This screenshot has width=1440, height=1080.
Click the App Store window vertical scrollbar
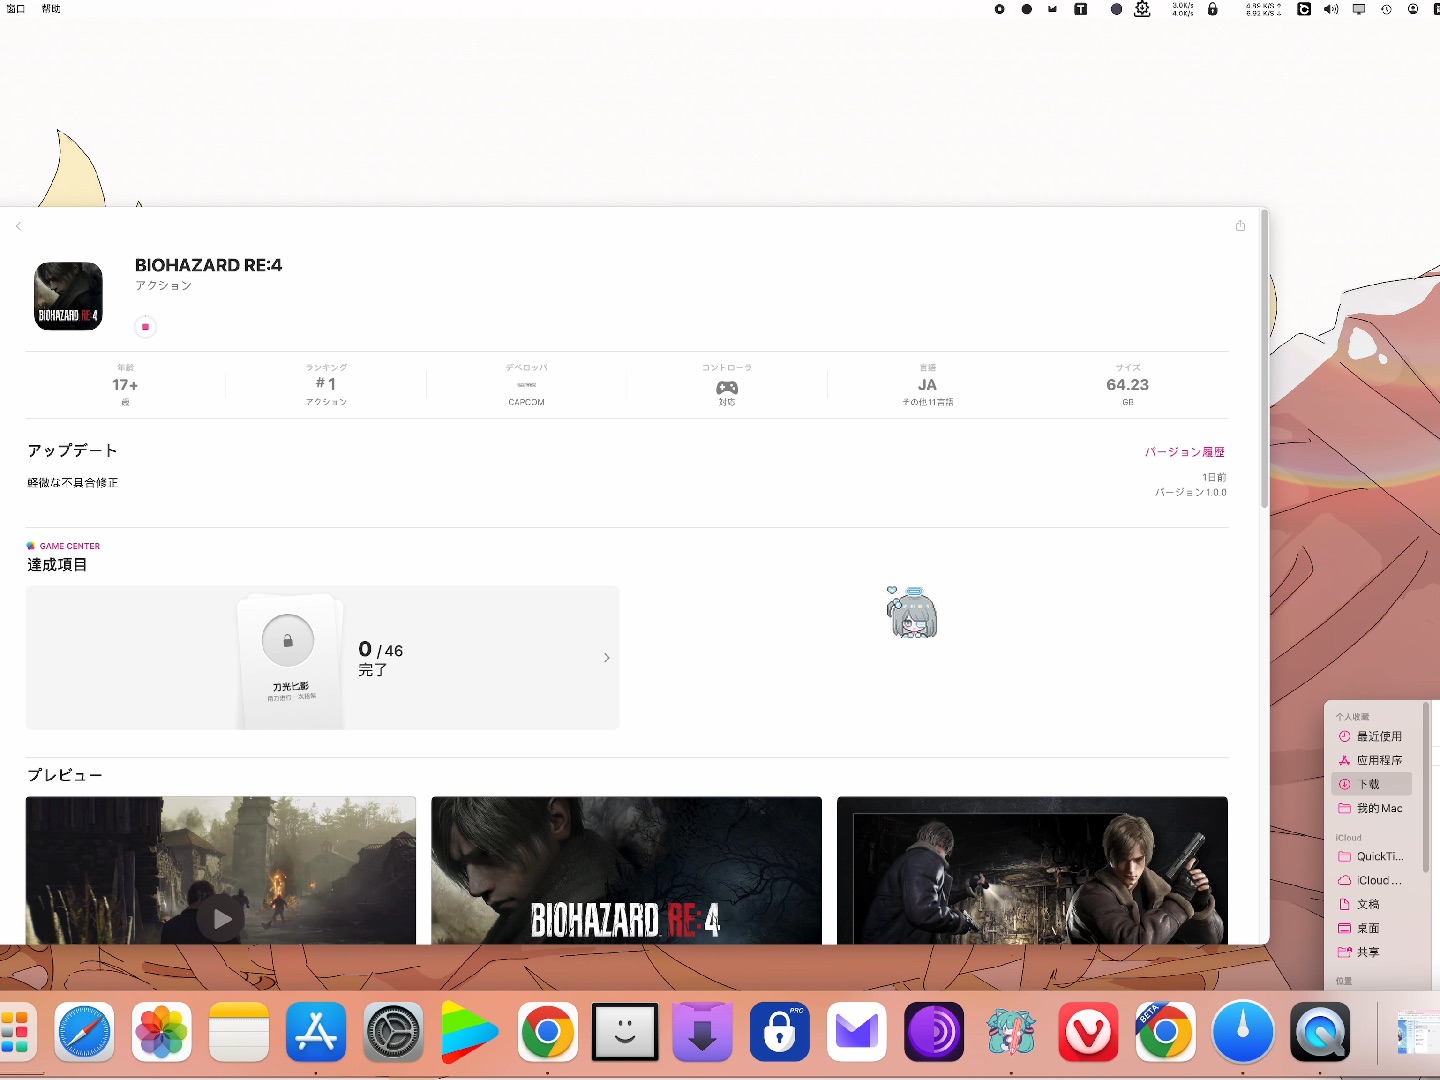pyautogui.click(x=1264, y=358)
